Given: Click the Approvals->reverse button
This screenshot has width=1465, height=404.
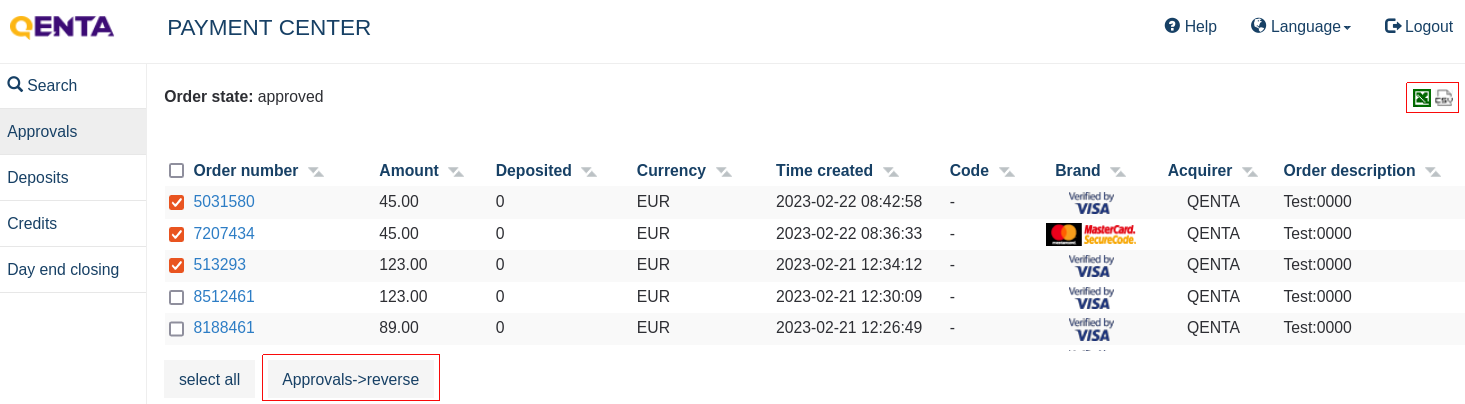Looking at the screenshot, I should coord(350,380).
